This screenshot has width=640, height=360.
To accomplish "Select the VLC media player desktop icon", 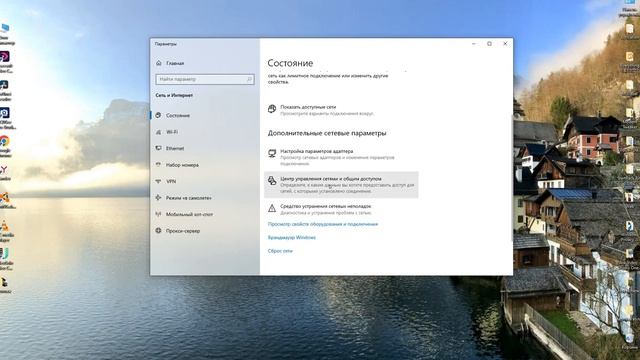I will [4, 230].
